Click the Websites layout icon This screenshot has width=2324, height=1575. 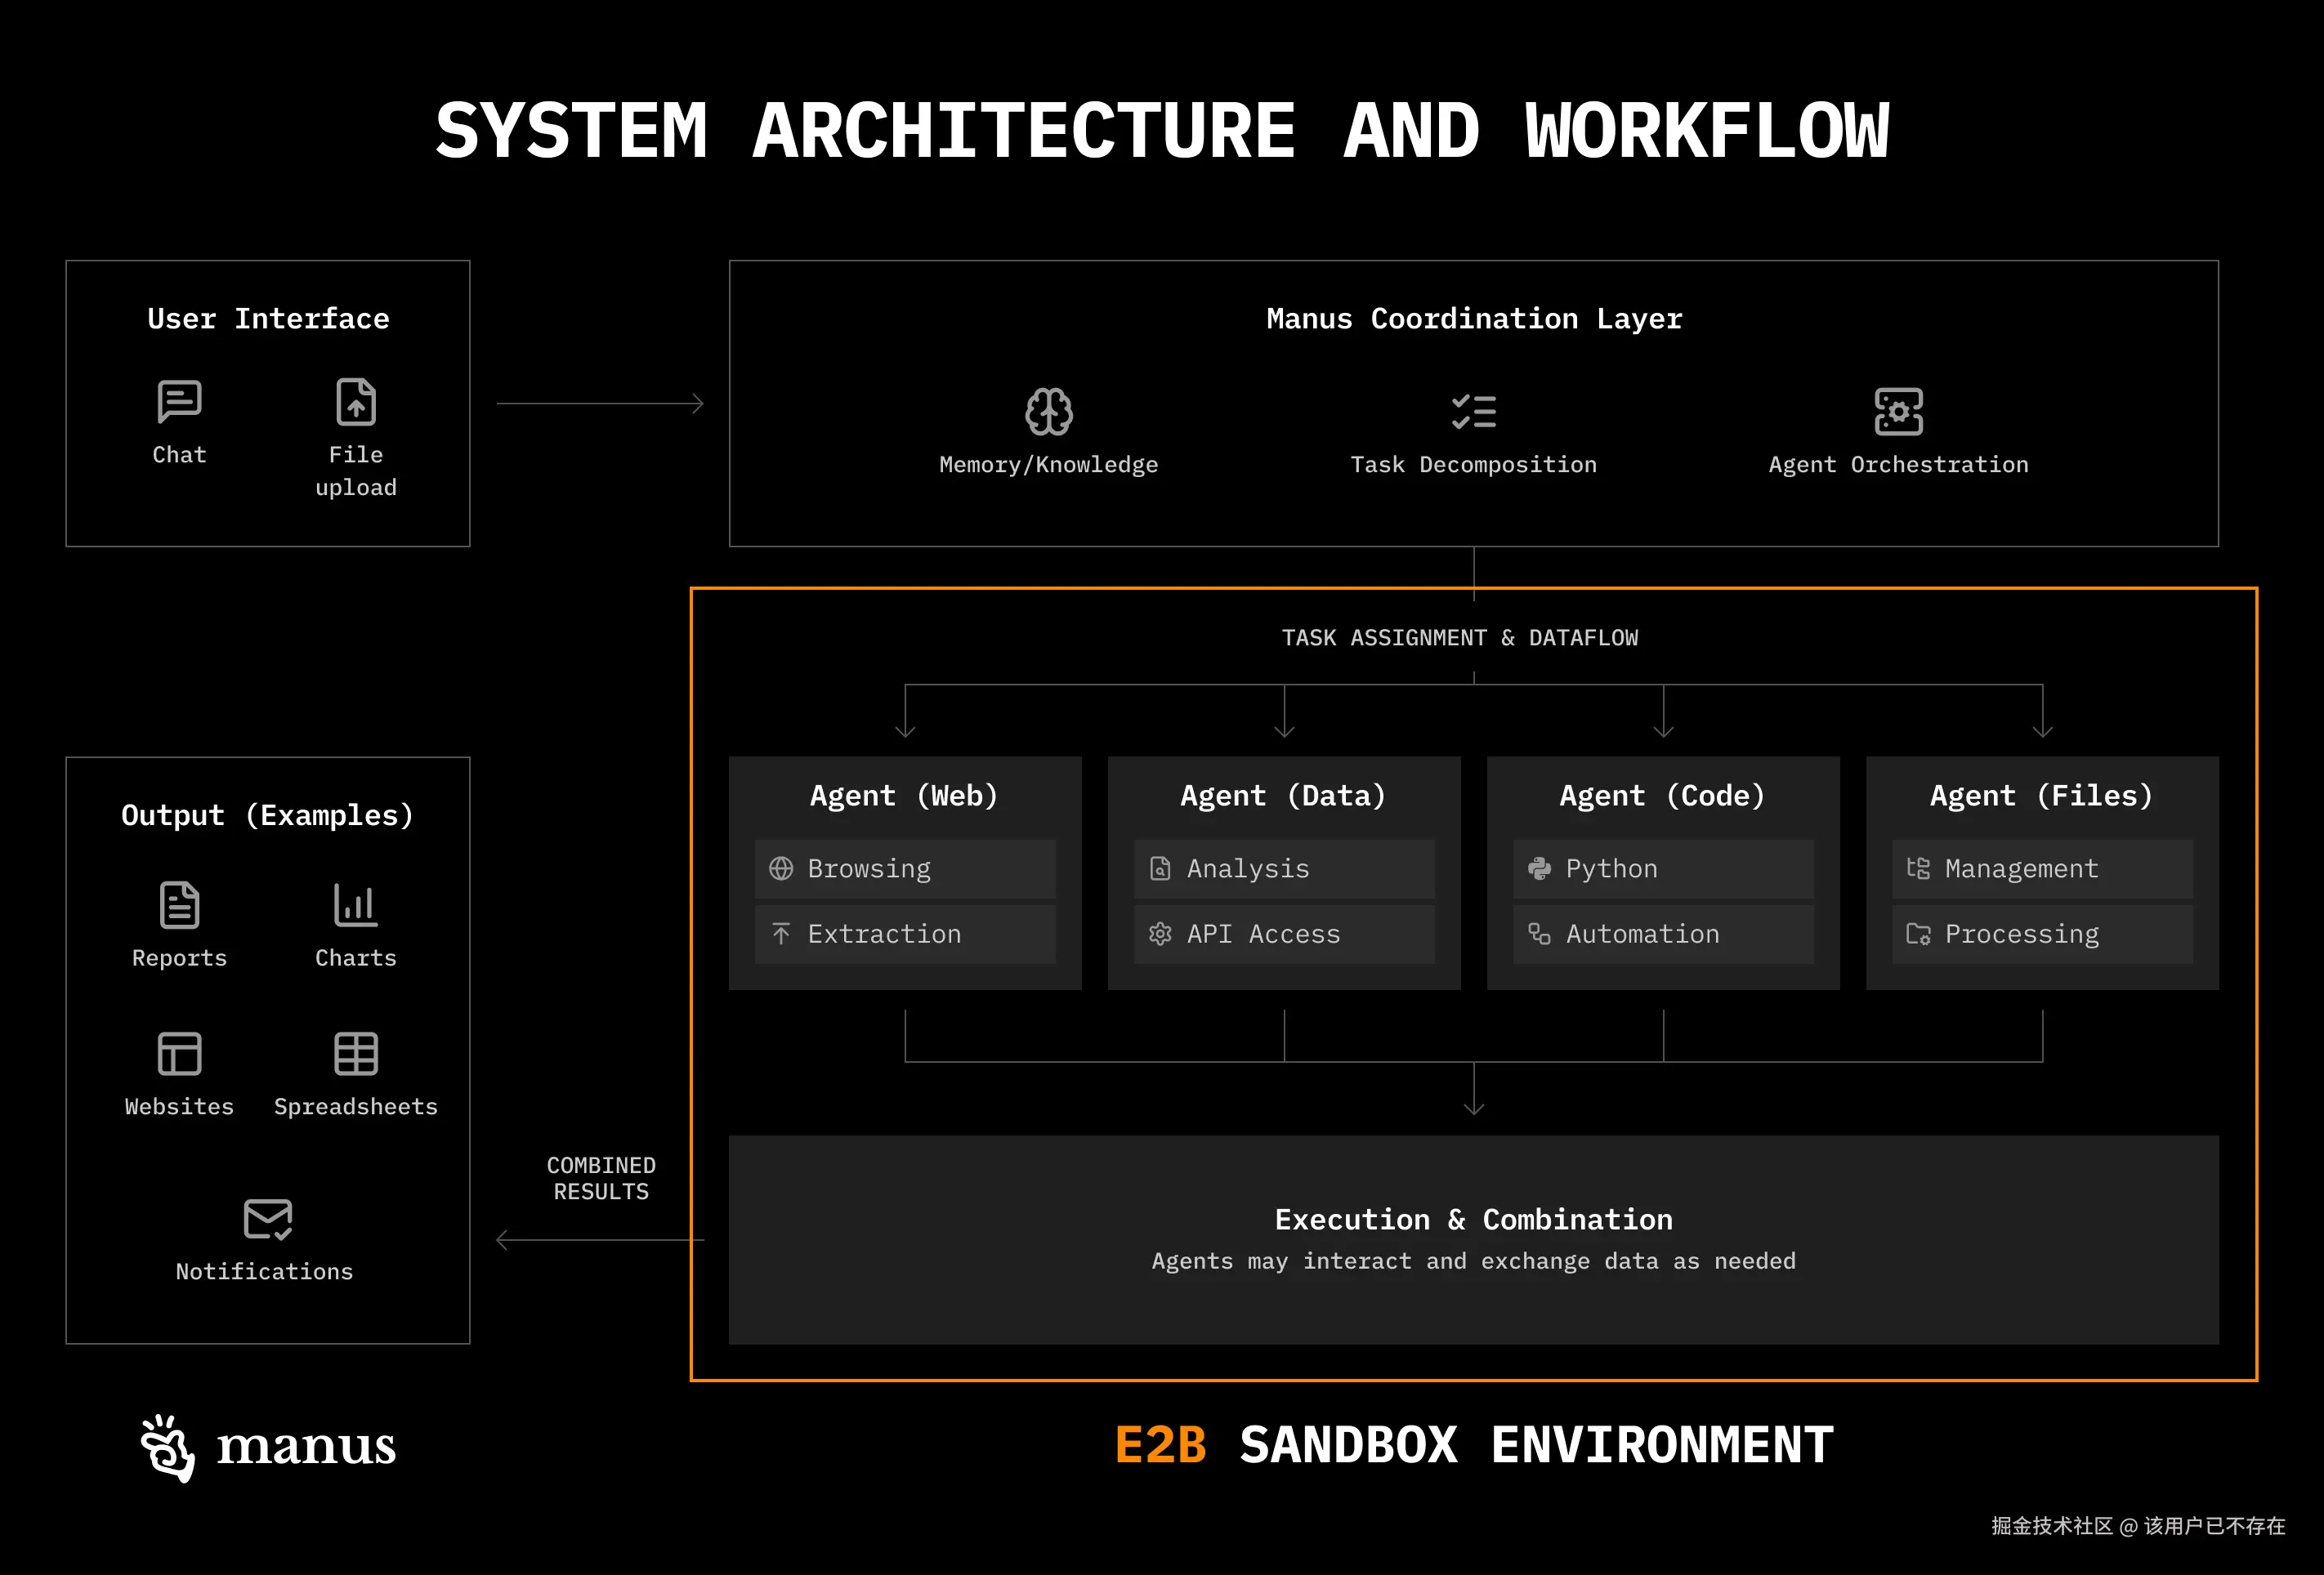tap(179, 1053)
